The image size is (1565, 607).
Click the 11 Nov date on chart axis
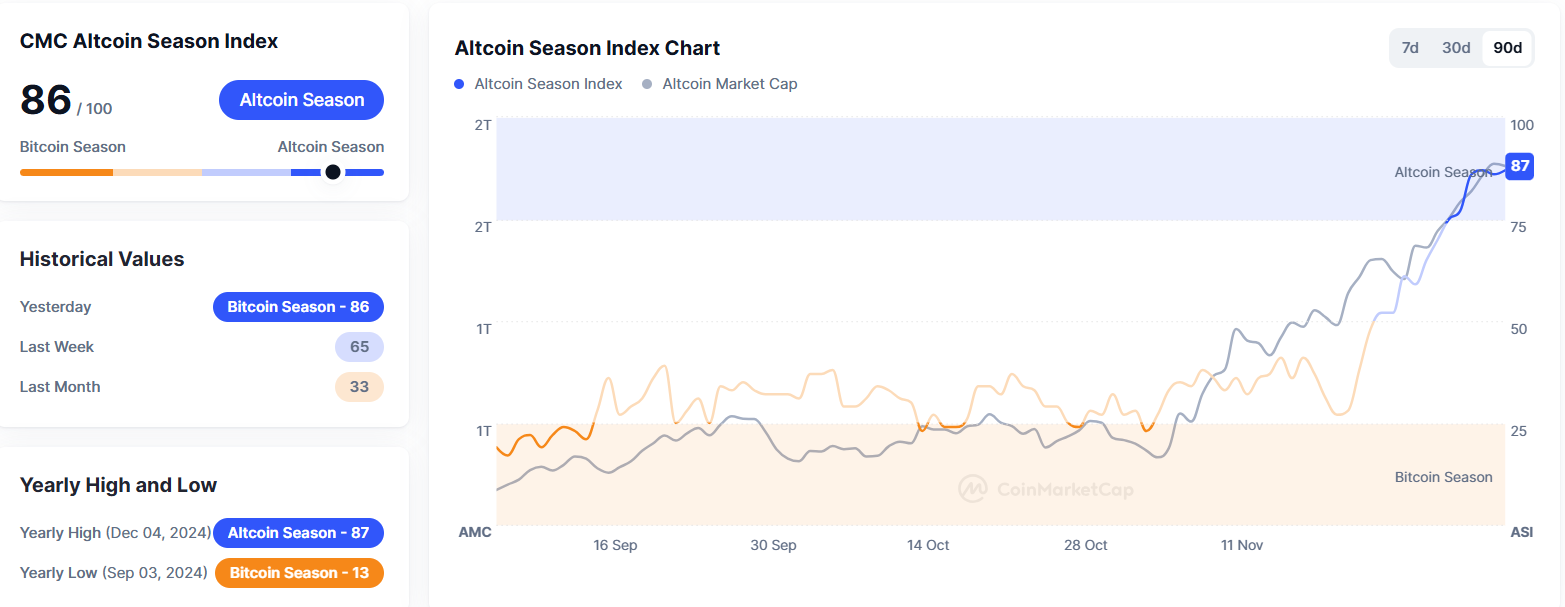coord(1242,545)
